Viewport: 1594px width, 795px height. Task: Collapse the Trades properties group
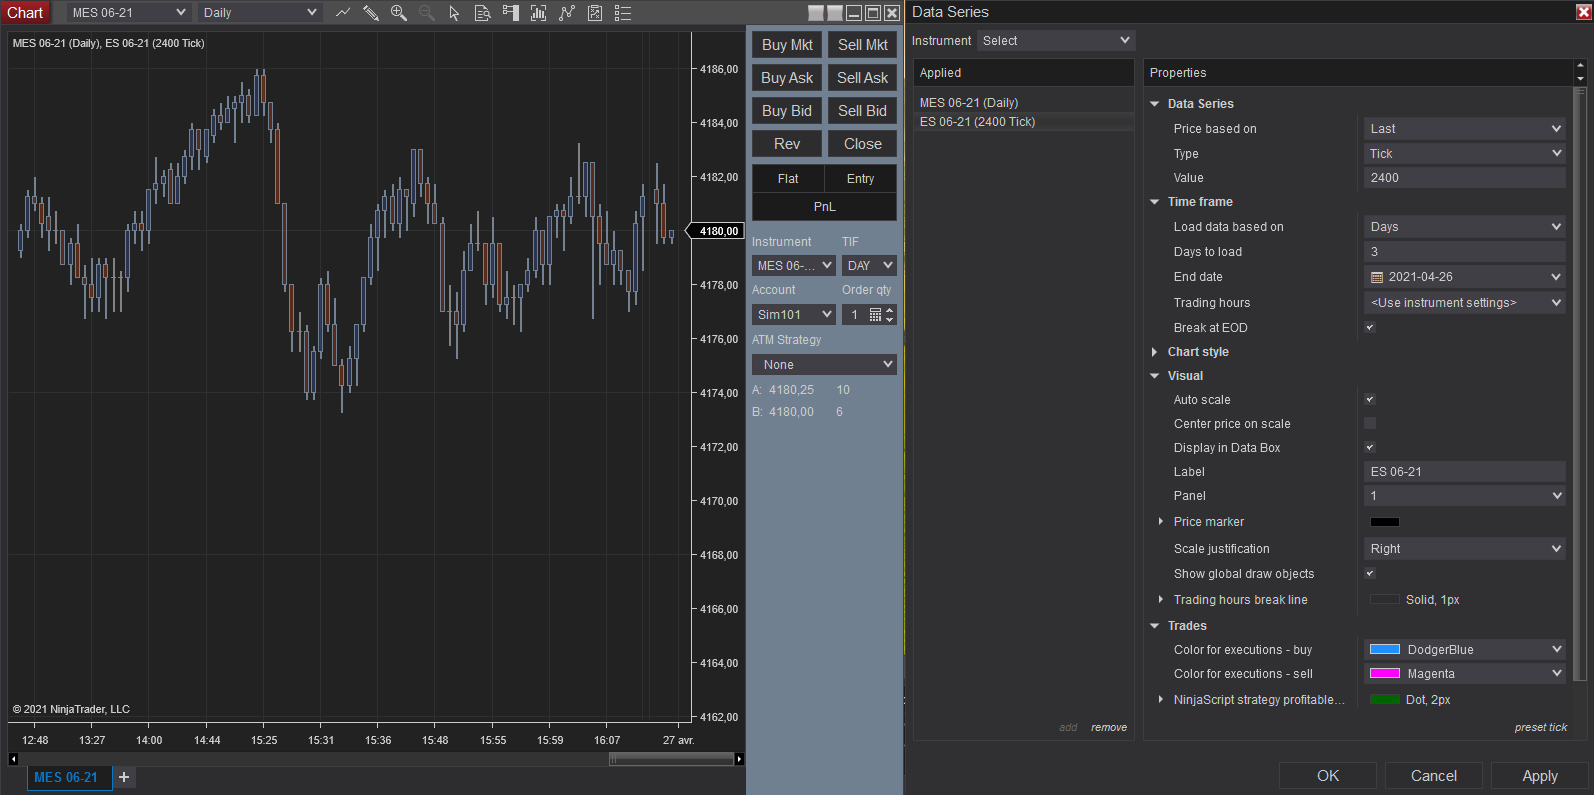click(1155, 626)
